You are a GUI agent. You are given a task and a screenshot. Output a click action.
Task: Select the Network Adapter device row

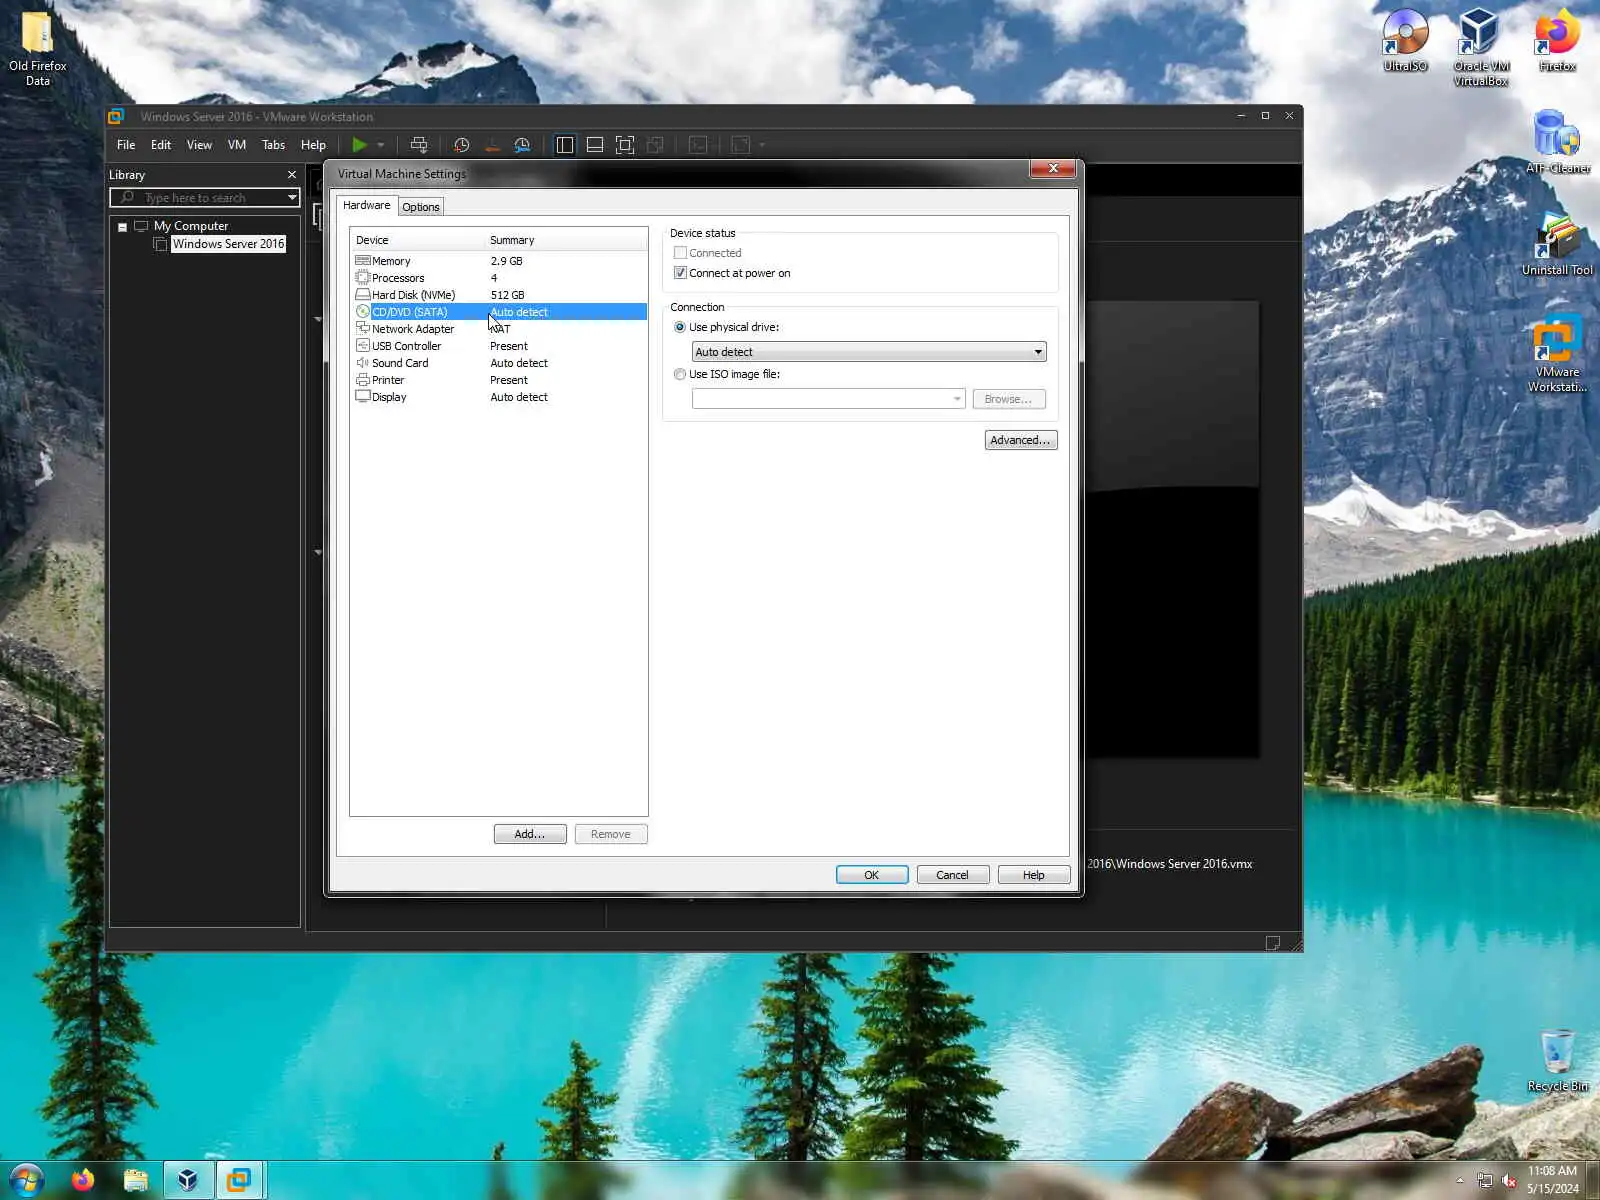(x=498, y=329)
